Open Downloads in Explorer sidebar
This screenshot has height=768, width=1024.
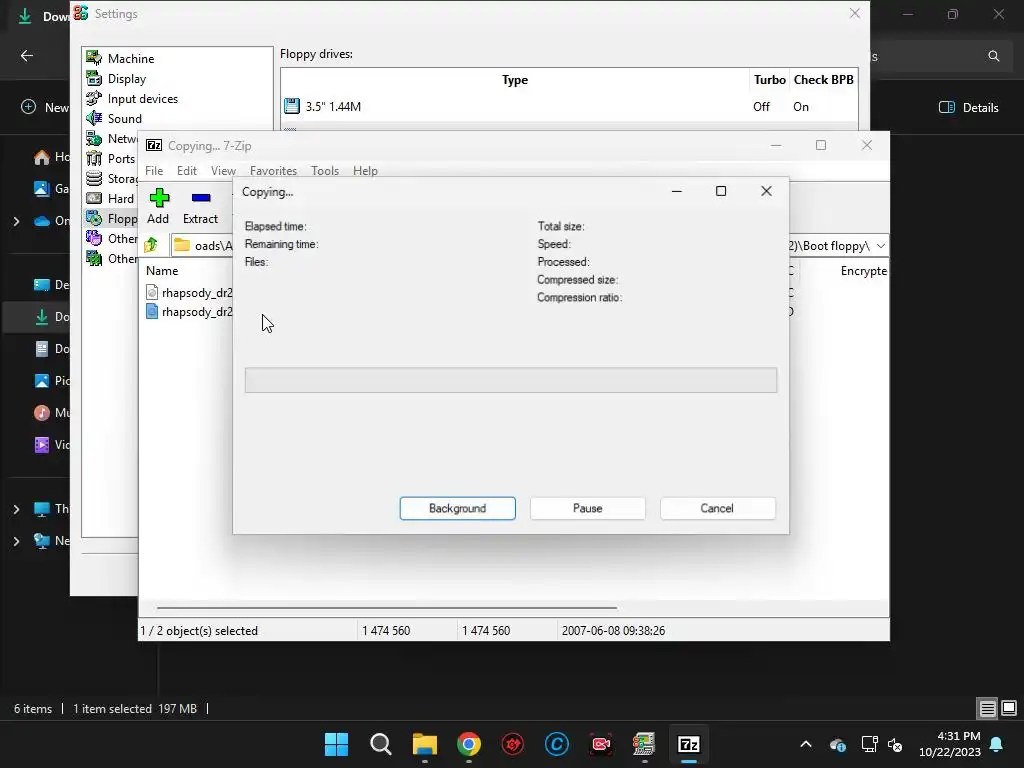52,317
